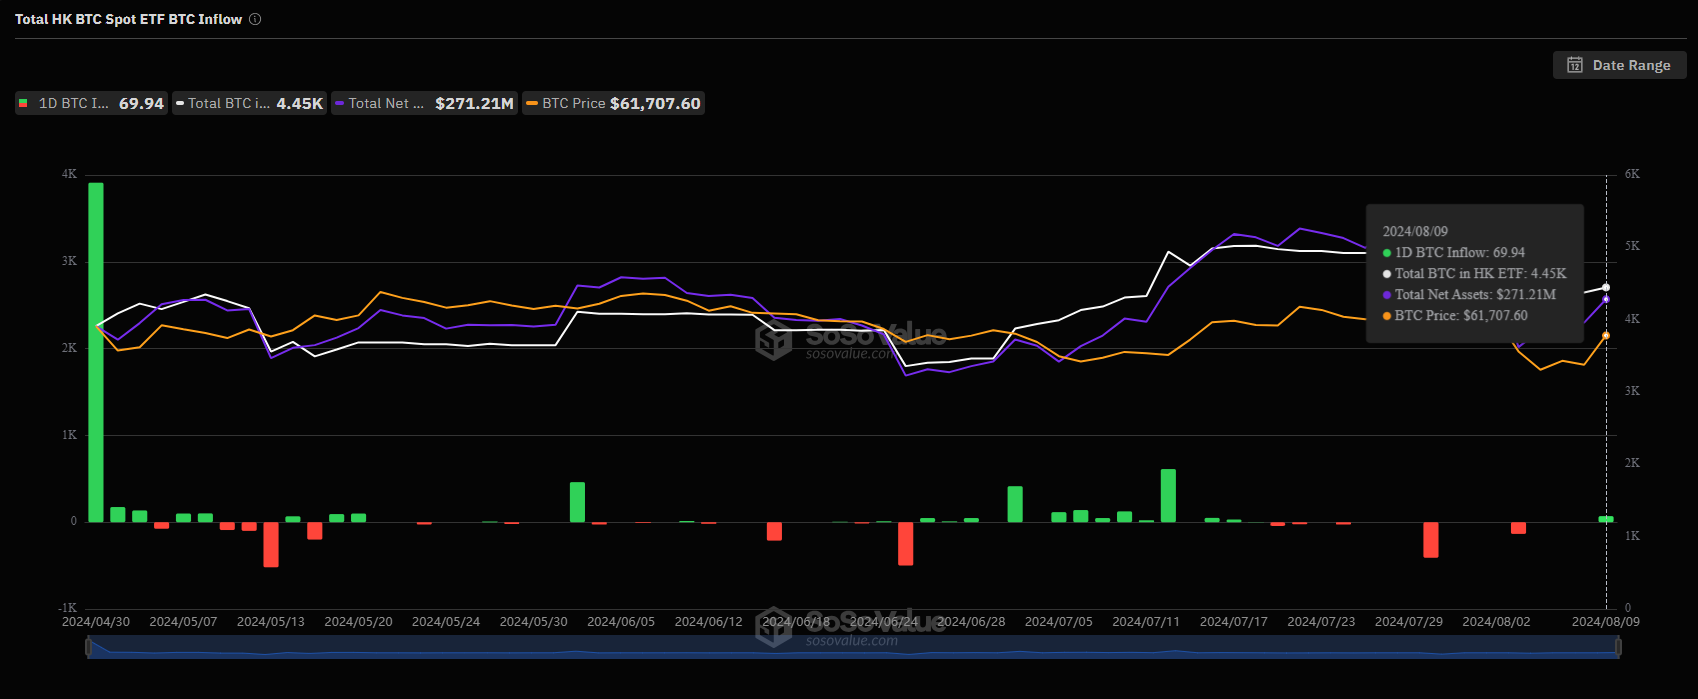Open the Date Range picker

pos(1619,65)
